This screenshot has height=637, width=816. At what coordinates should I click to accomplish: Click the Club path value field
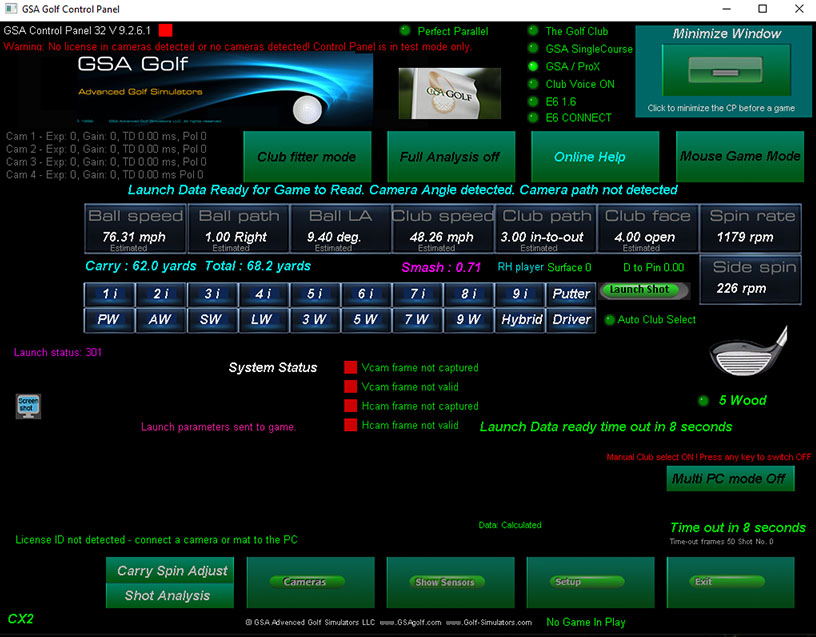pyautogui.click(x=545, y=228)
